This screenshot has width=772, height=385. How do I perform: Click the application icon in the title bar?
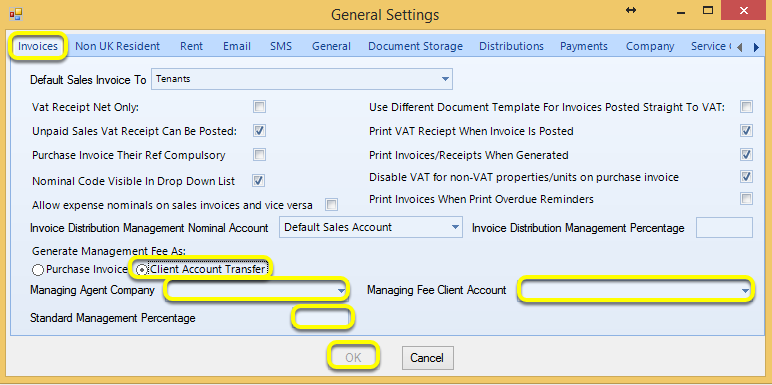16,13
